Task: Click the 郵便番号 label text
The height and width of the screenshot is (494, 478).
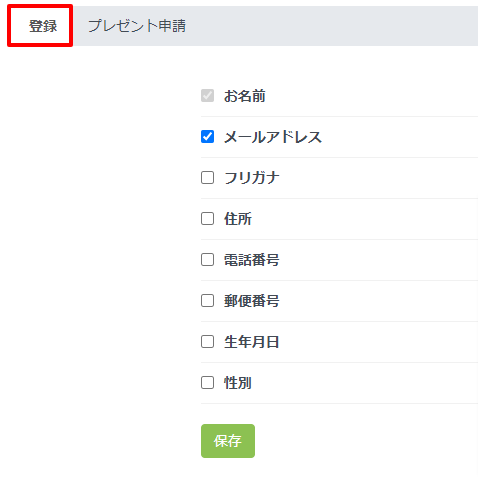Action: tap(252, 301)
